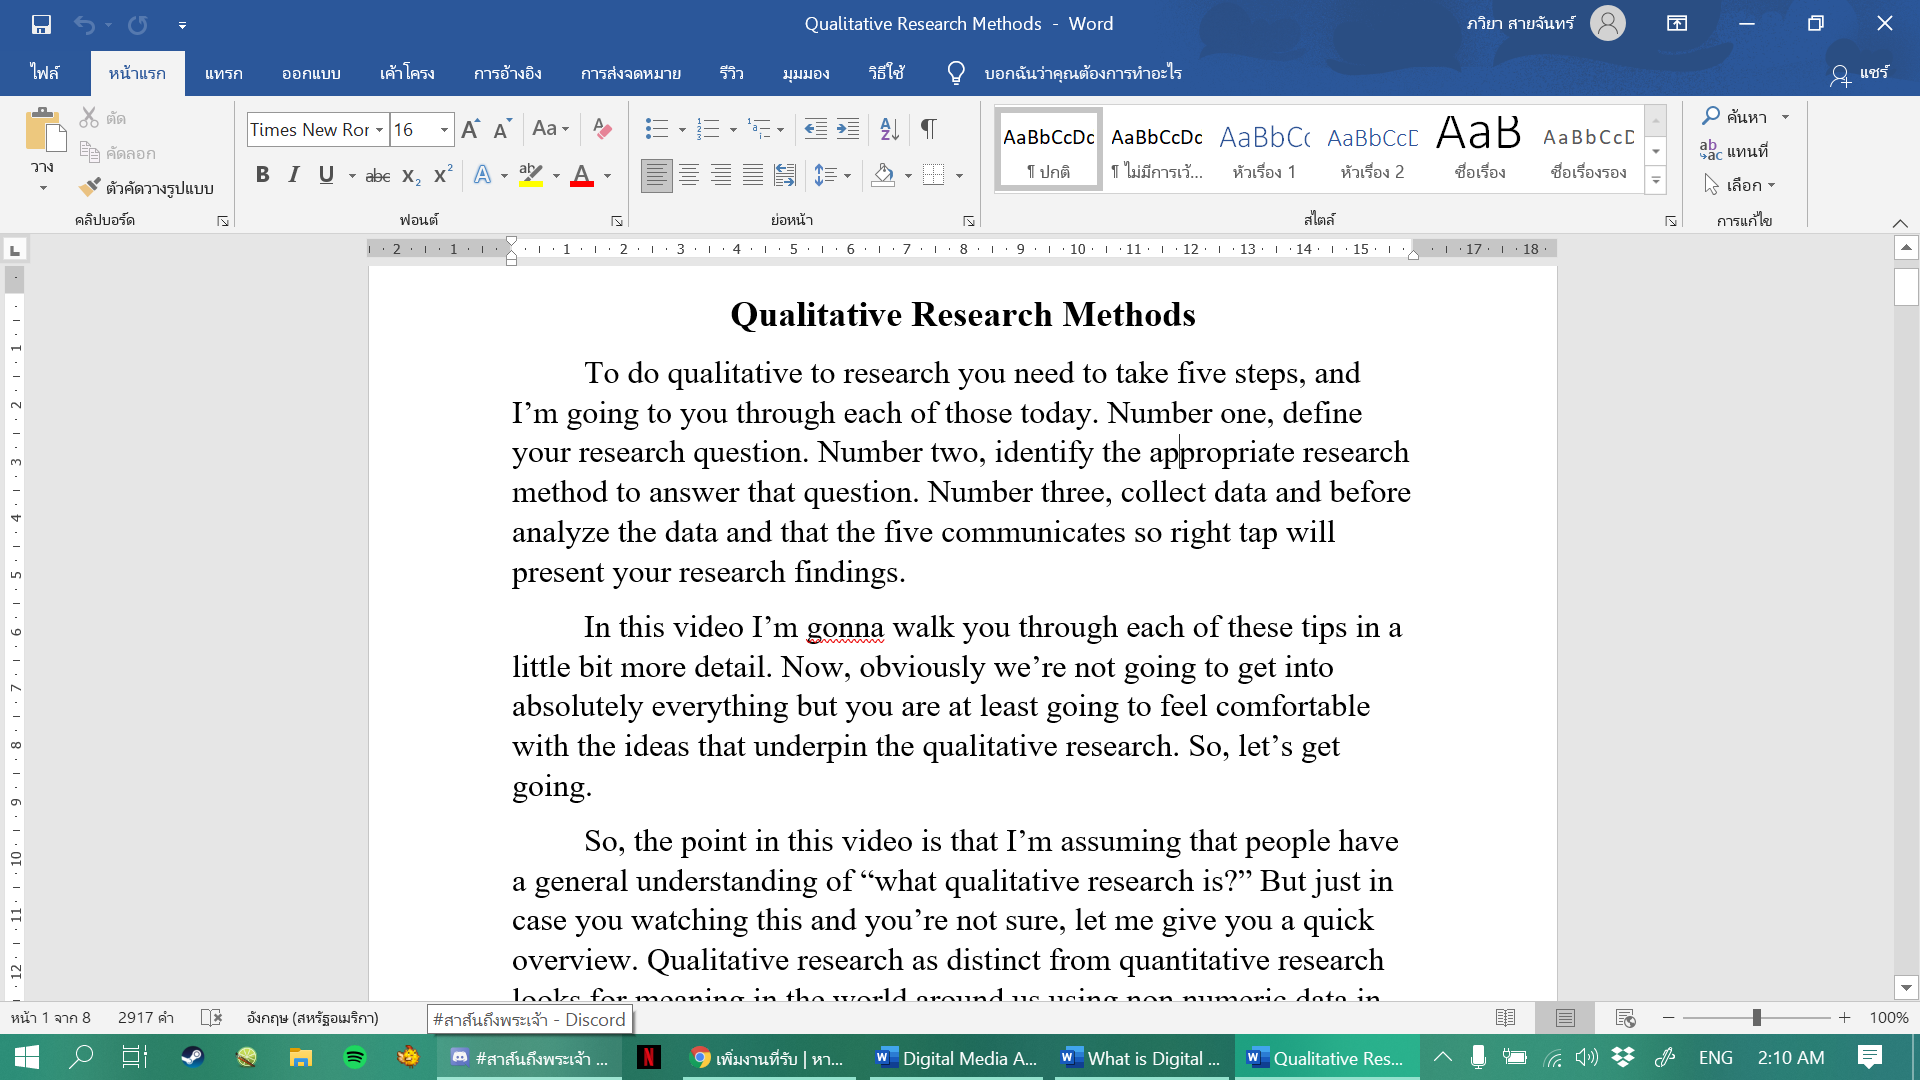
Task: Open the References tab
Action: pos(507,73)
